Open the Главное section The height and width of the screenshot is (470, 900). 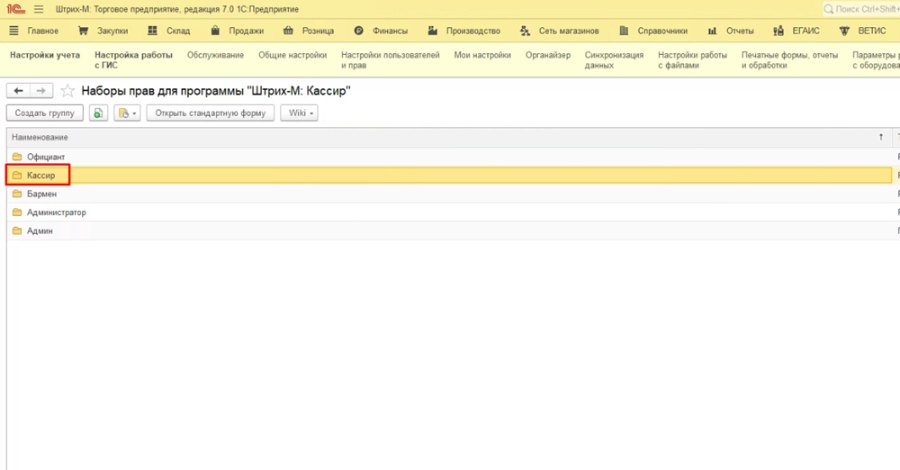[x=43, y=30]
